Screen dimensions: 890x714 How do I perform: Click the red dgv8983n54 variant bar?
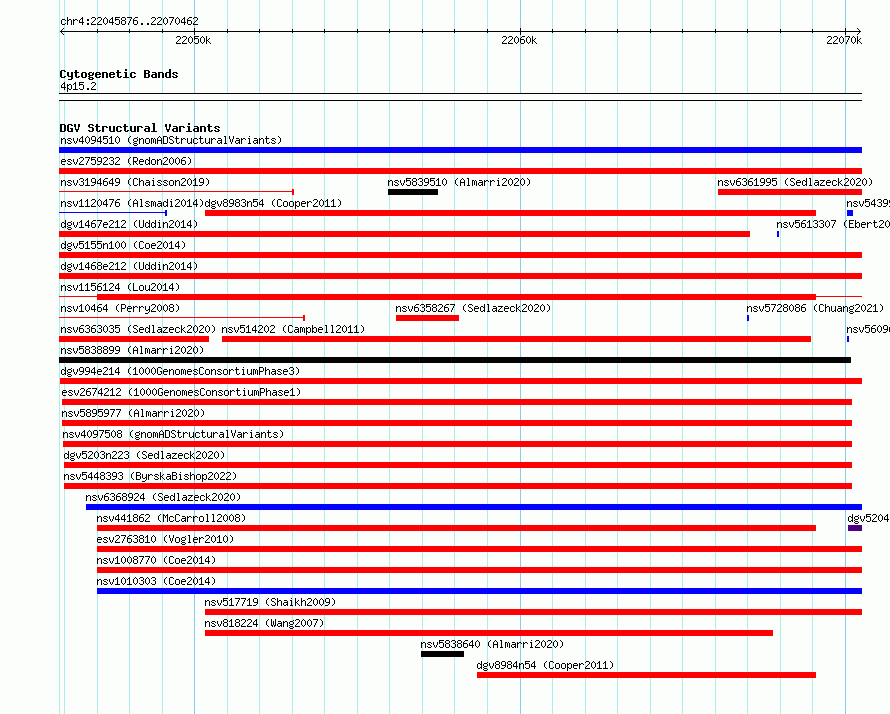[x=510, y=213]
